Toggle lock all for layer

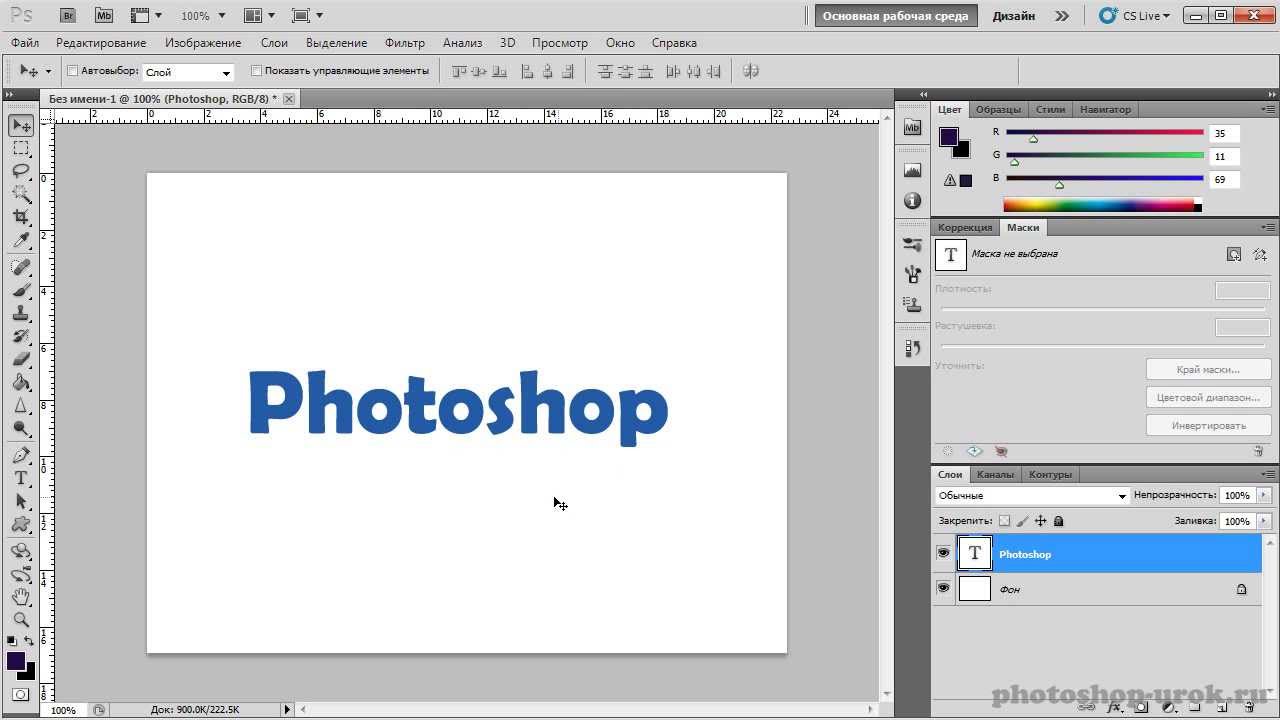[x=1059, y=521]
